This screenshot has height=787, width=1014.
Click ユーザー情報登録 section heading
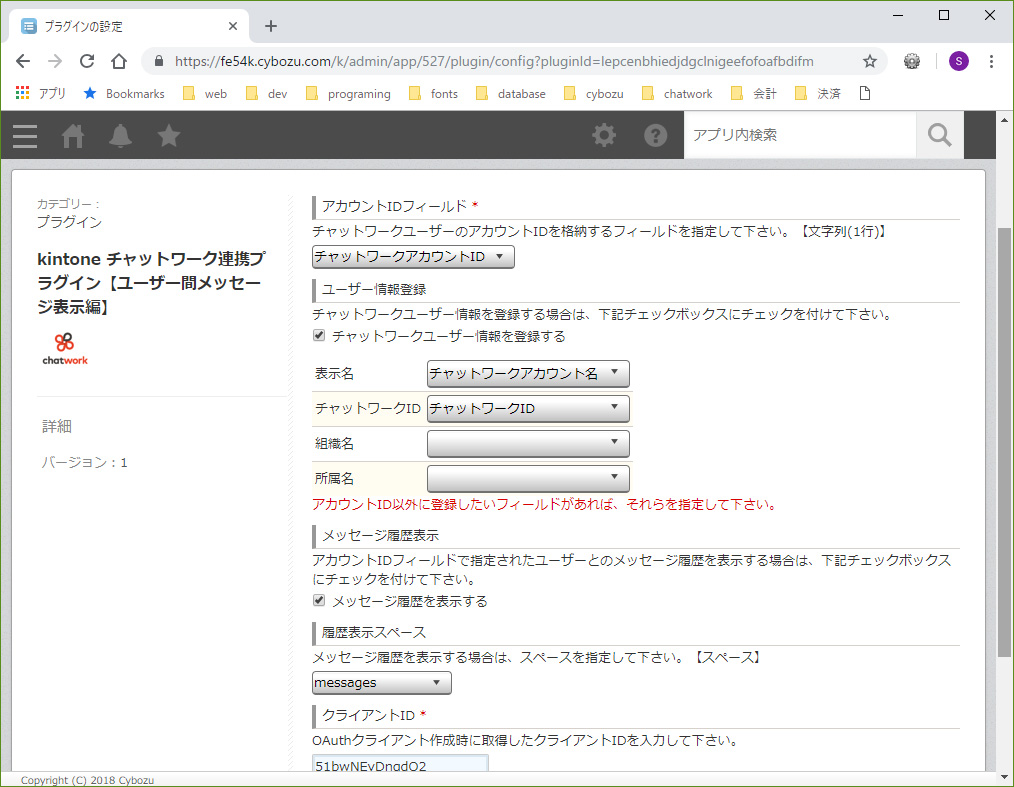pyautogui.click(x=374, y=289)
